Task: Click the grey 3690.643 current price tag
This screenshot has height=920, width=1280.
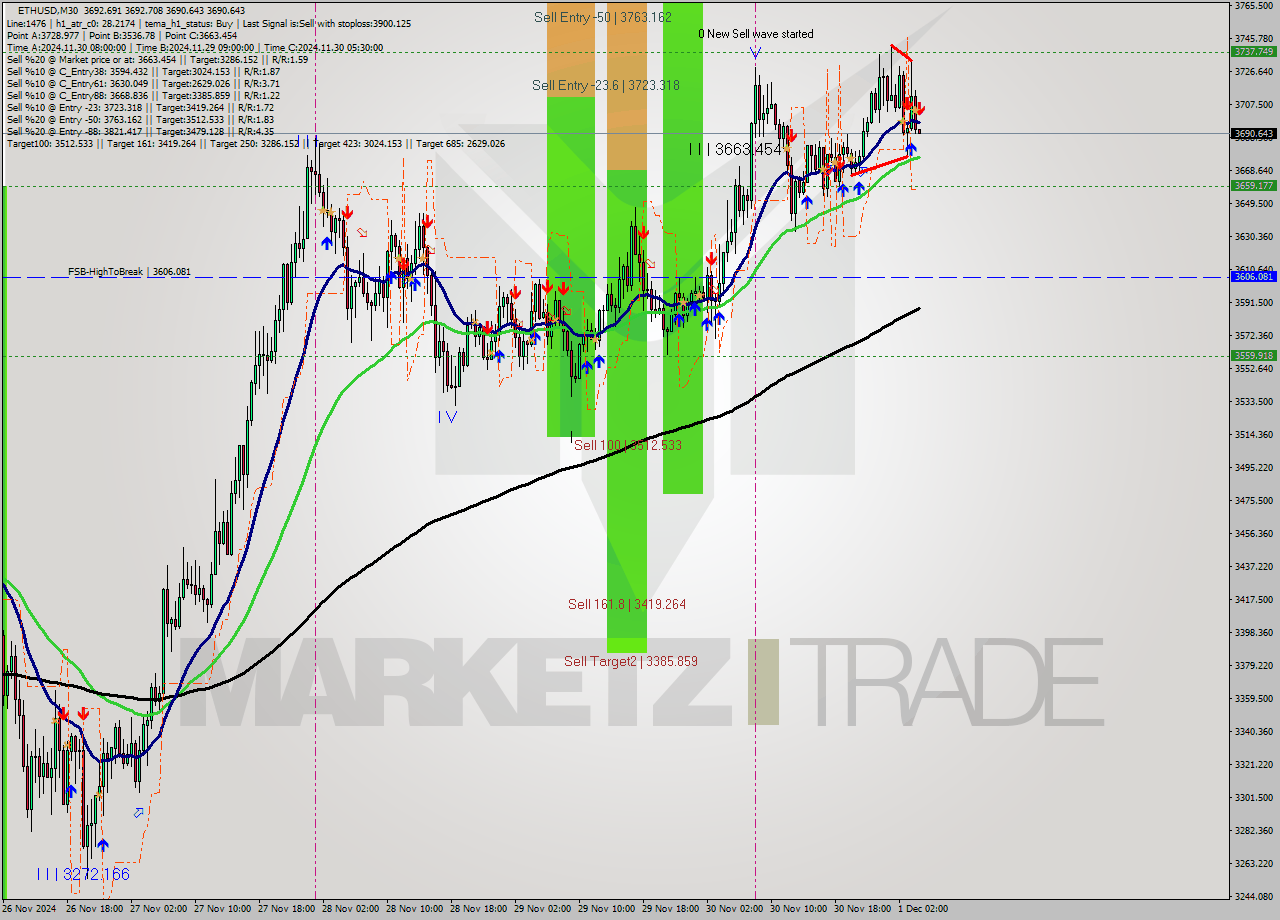Action: (x=1253, y=133)
